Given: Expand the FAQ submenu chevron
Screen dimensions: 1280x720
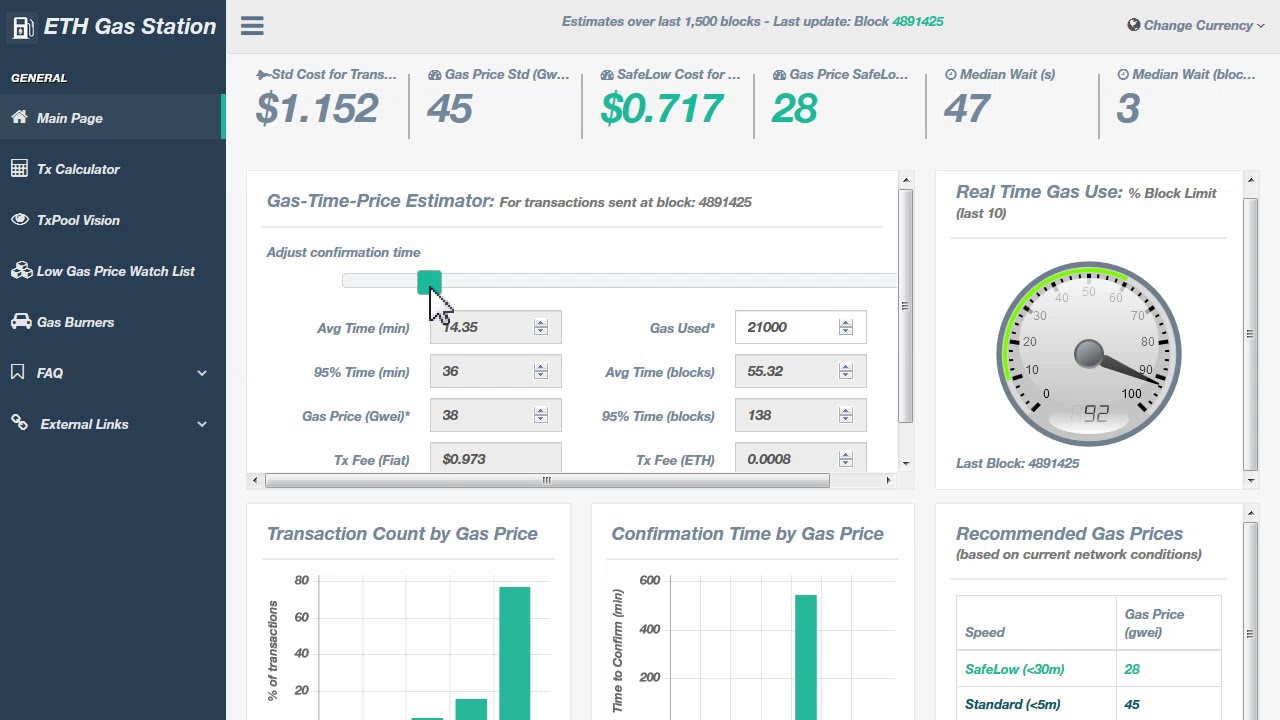Looking at the screenshot, I should (x=202, y=373).
